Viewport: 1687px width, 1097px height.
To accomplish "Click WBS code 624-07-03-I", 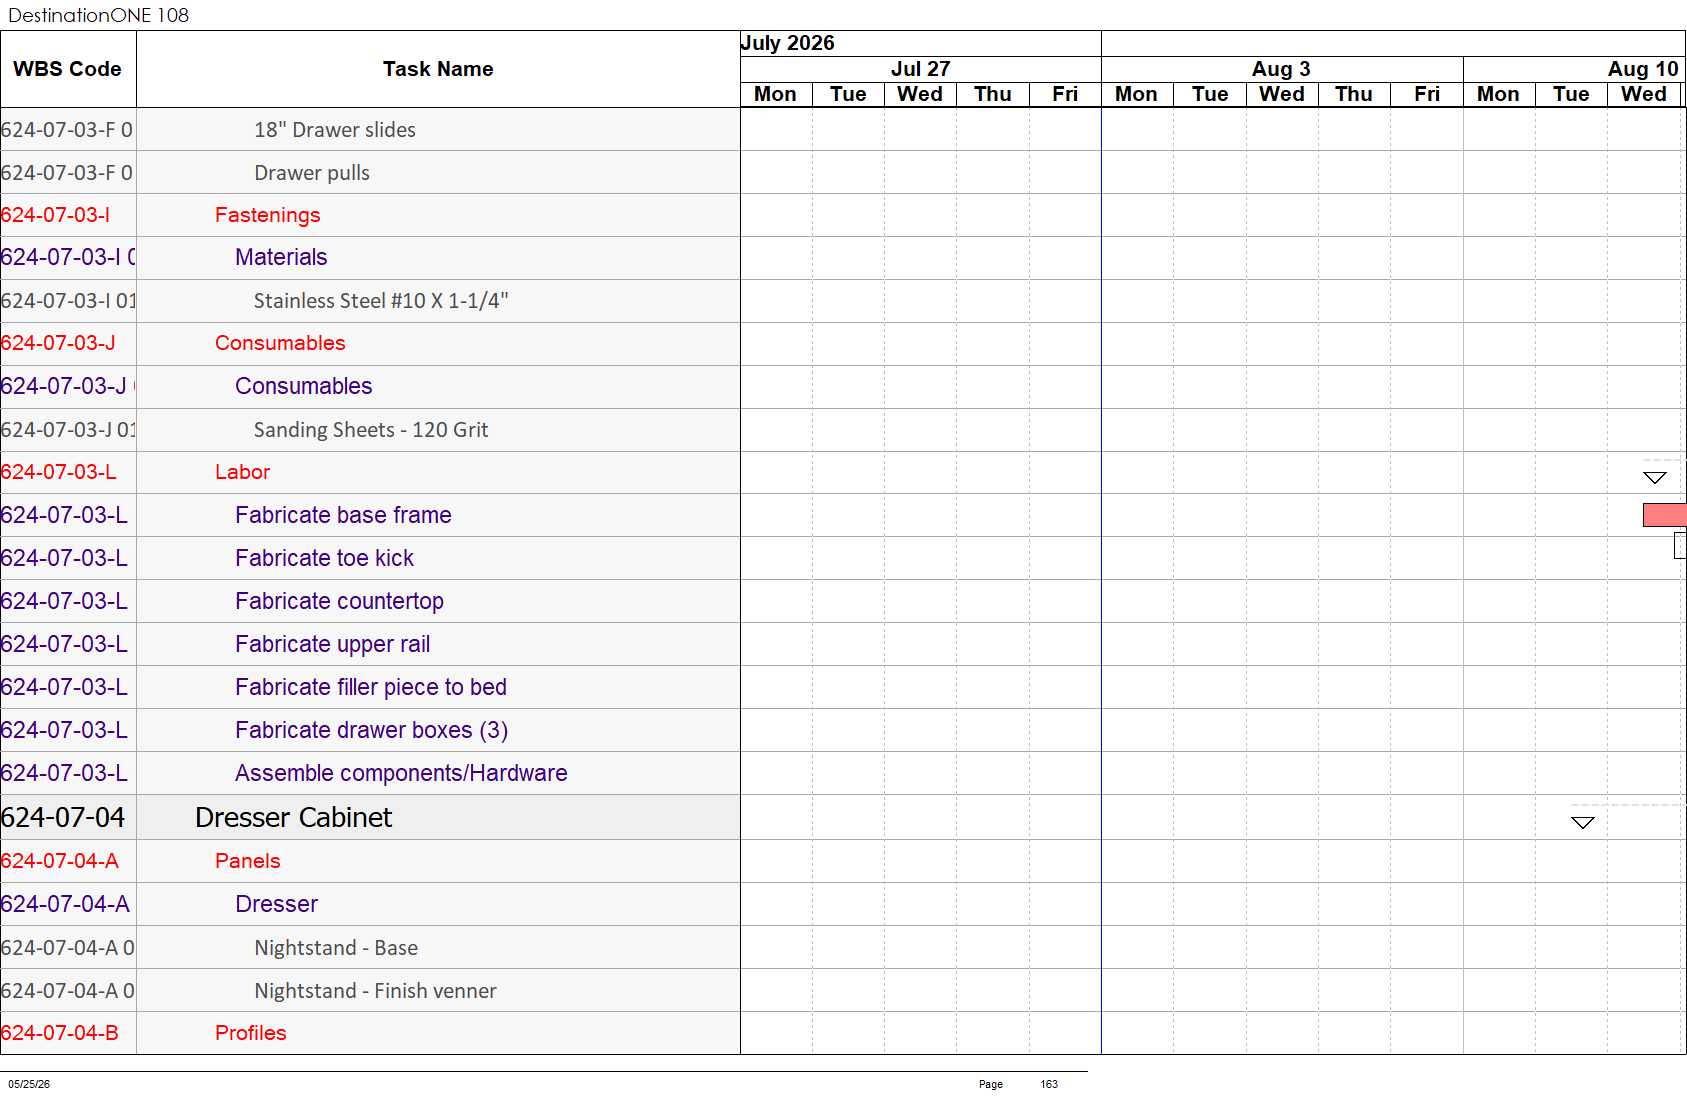I will pos(55,215).
